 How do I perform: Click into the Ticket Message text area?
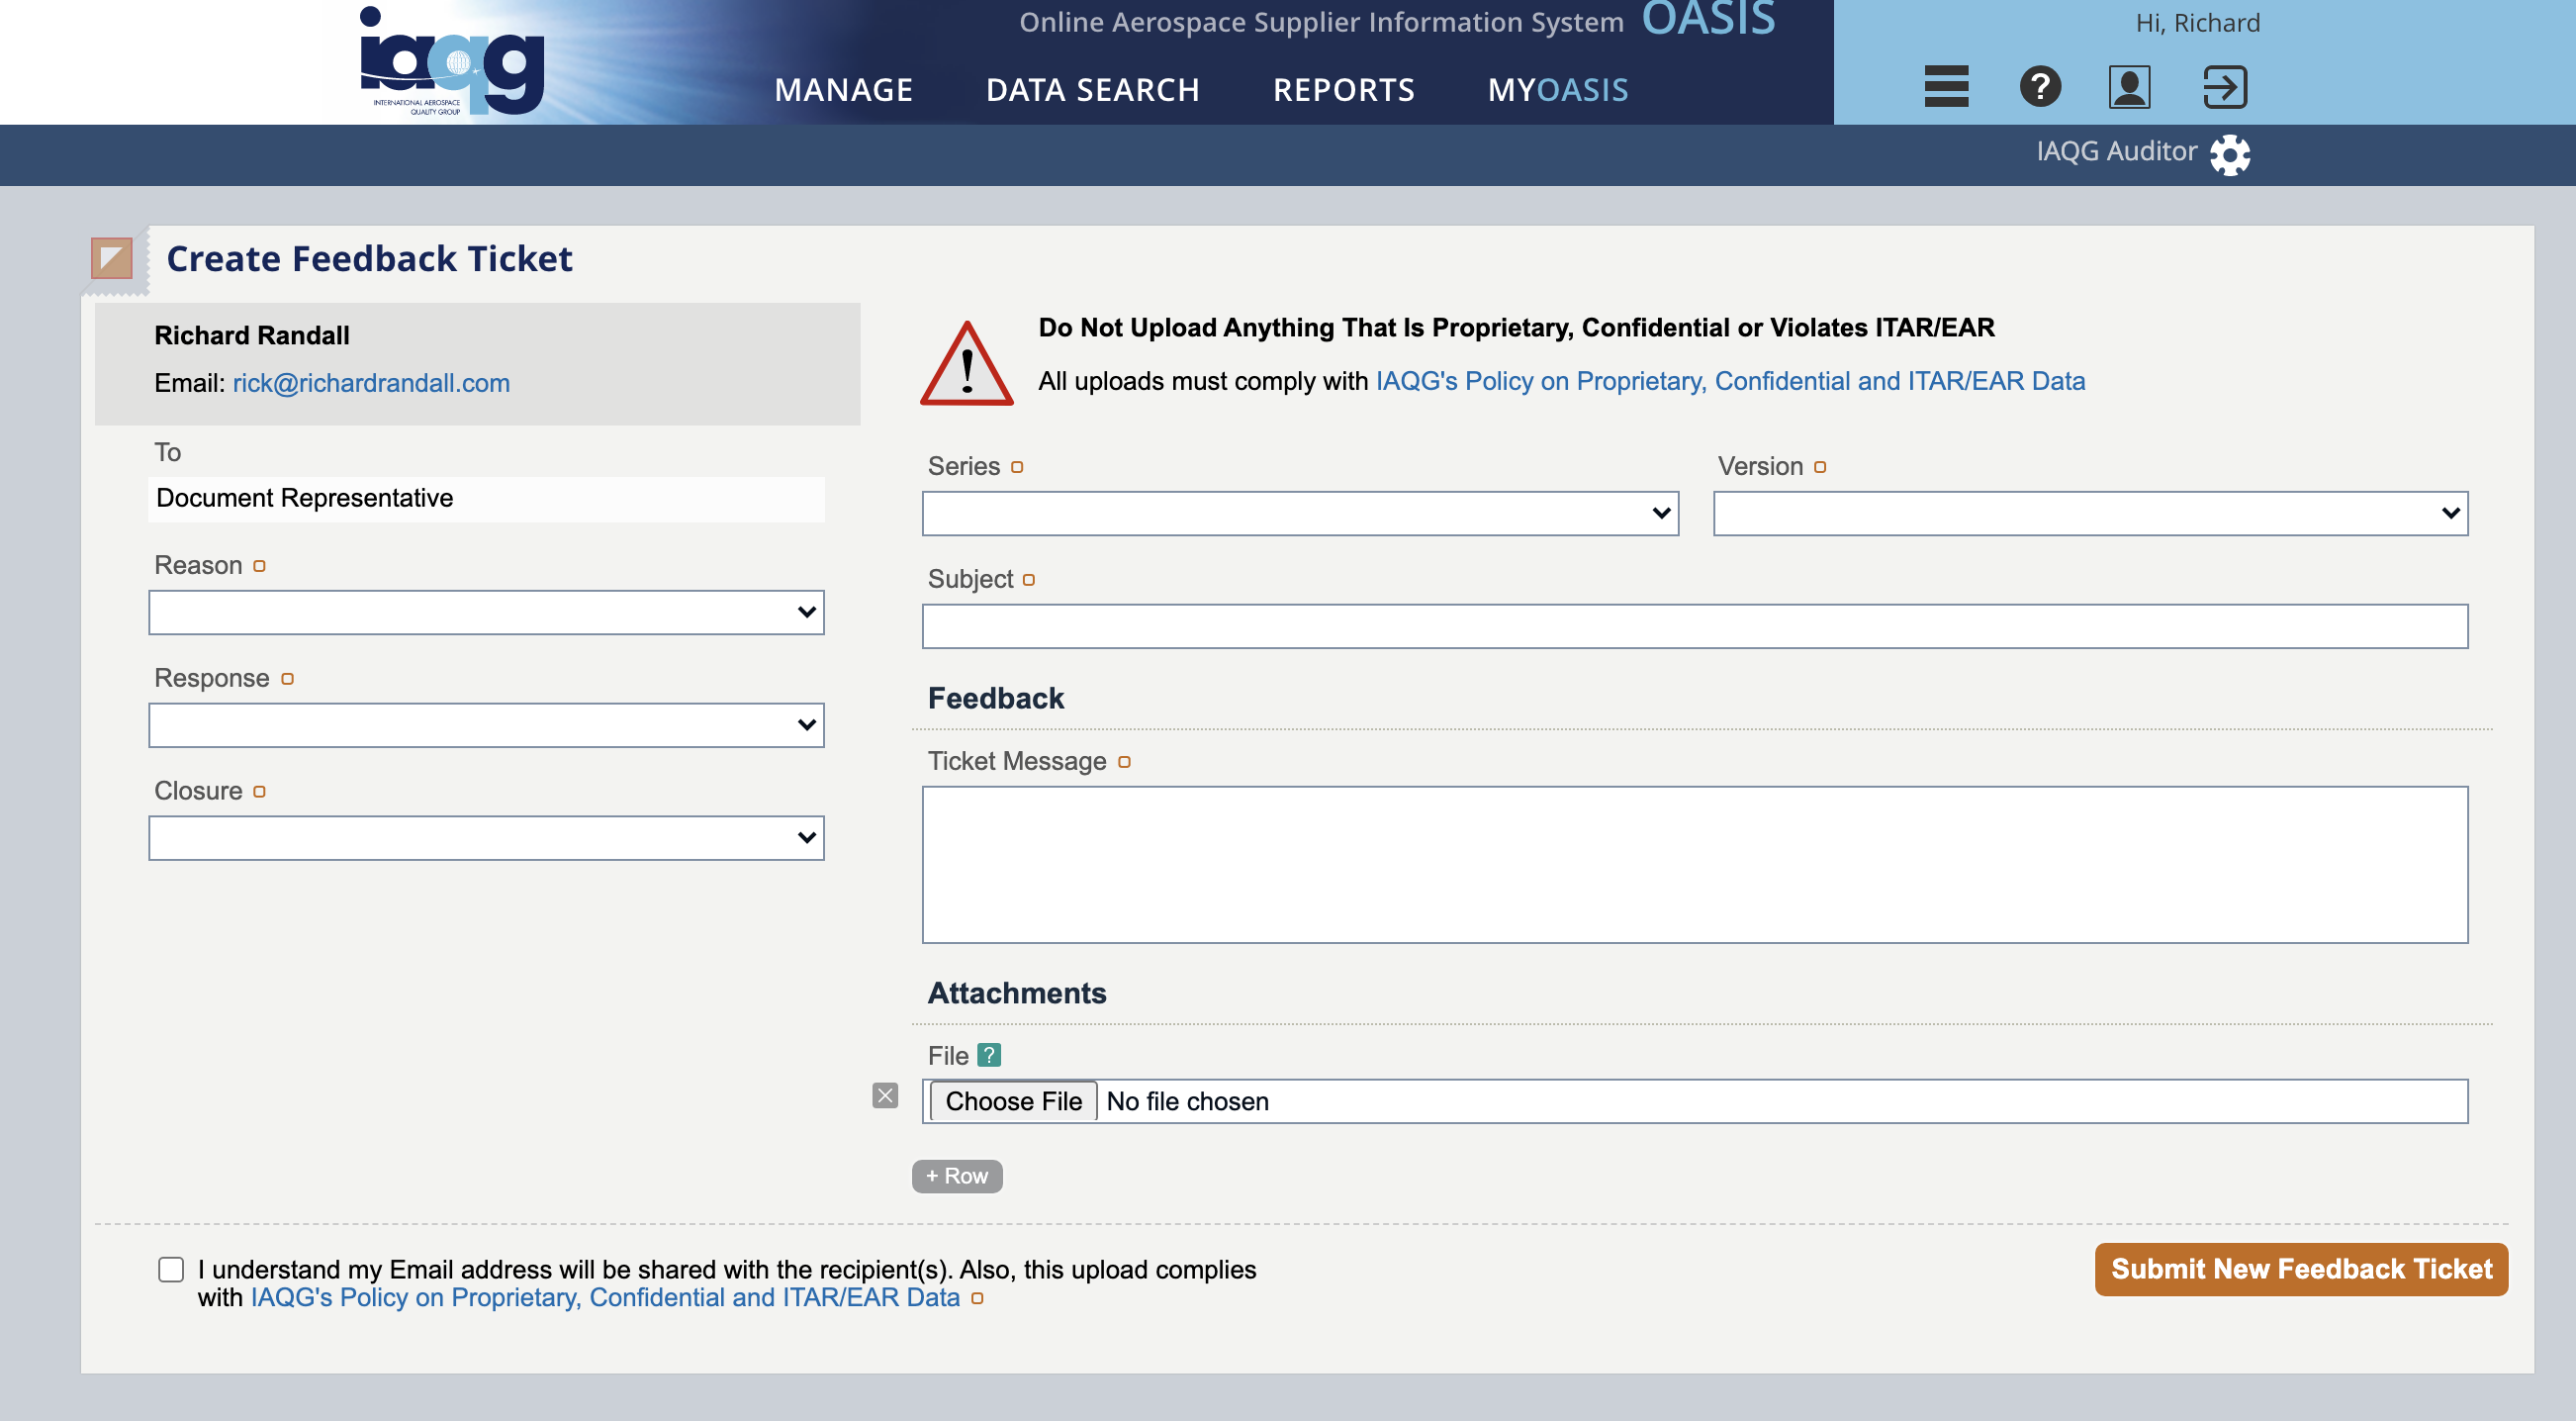(x=1695, y=865)
